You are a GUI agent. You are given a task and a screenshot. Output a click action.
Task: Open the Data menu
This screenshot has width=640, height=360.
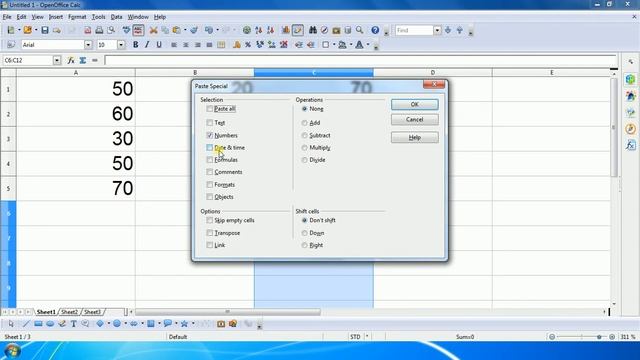click(x=116, y=17)
